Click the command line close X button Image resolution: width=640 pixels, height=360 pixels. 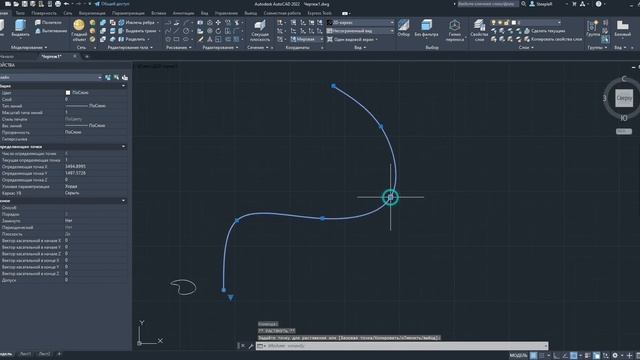click(243, 346)
